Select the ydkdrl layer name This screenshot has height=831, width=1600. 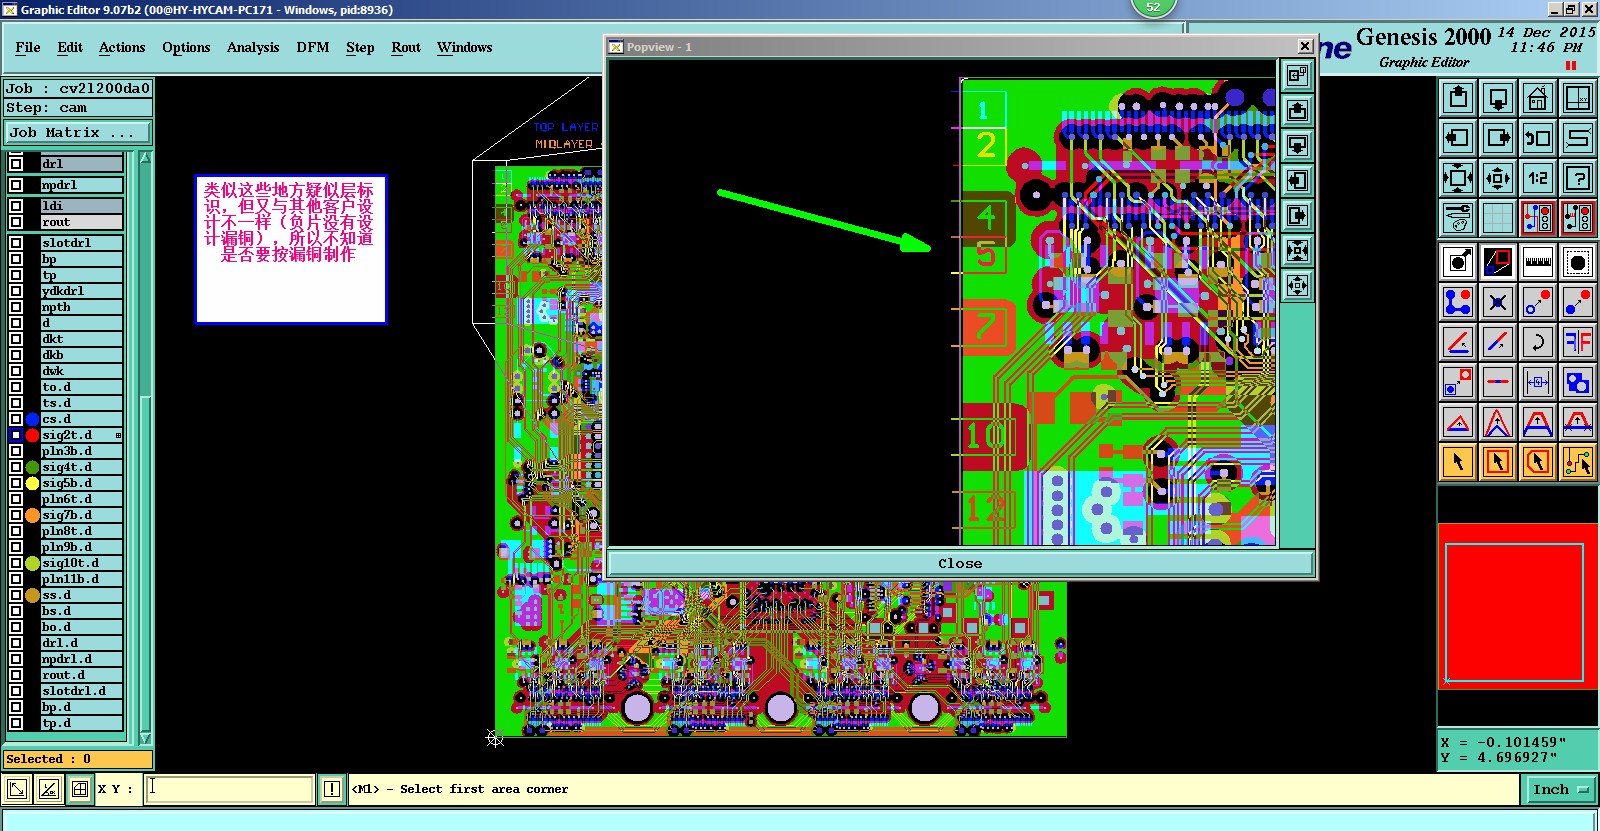click(81, 291)
